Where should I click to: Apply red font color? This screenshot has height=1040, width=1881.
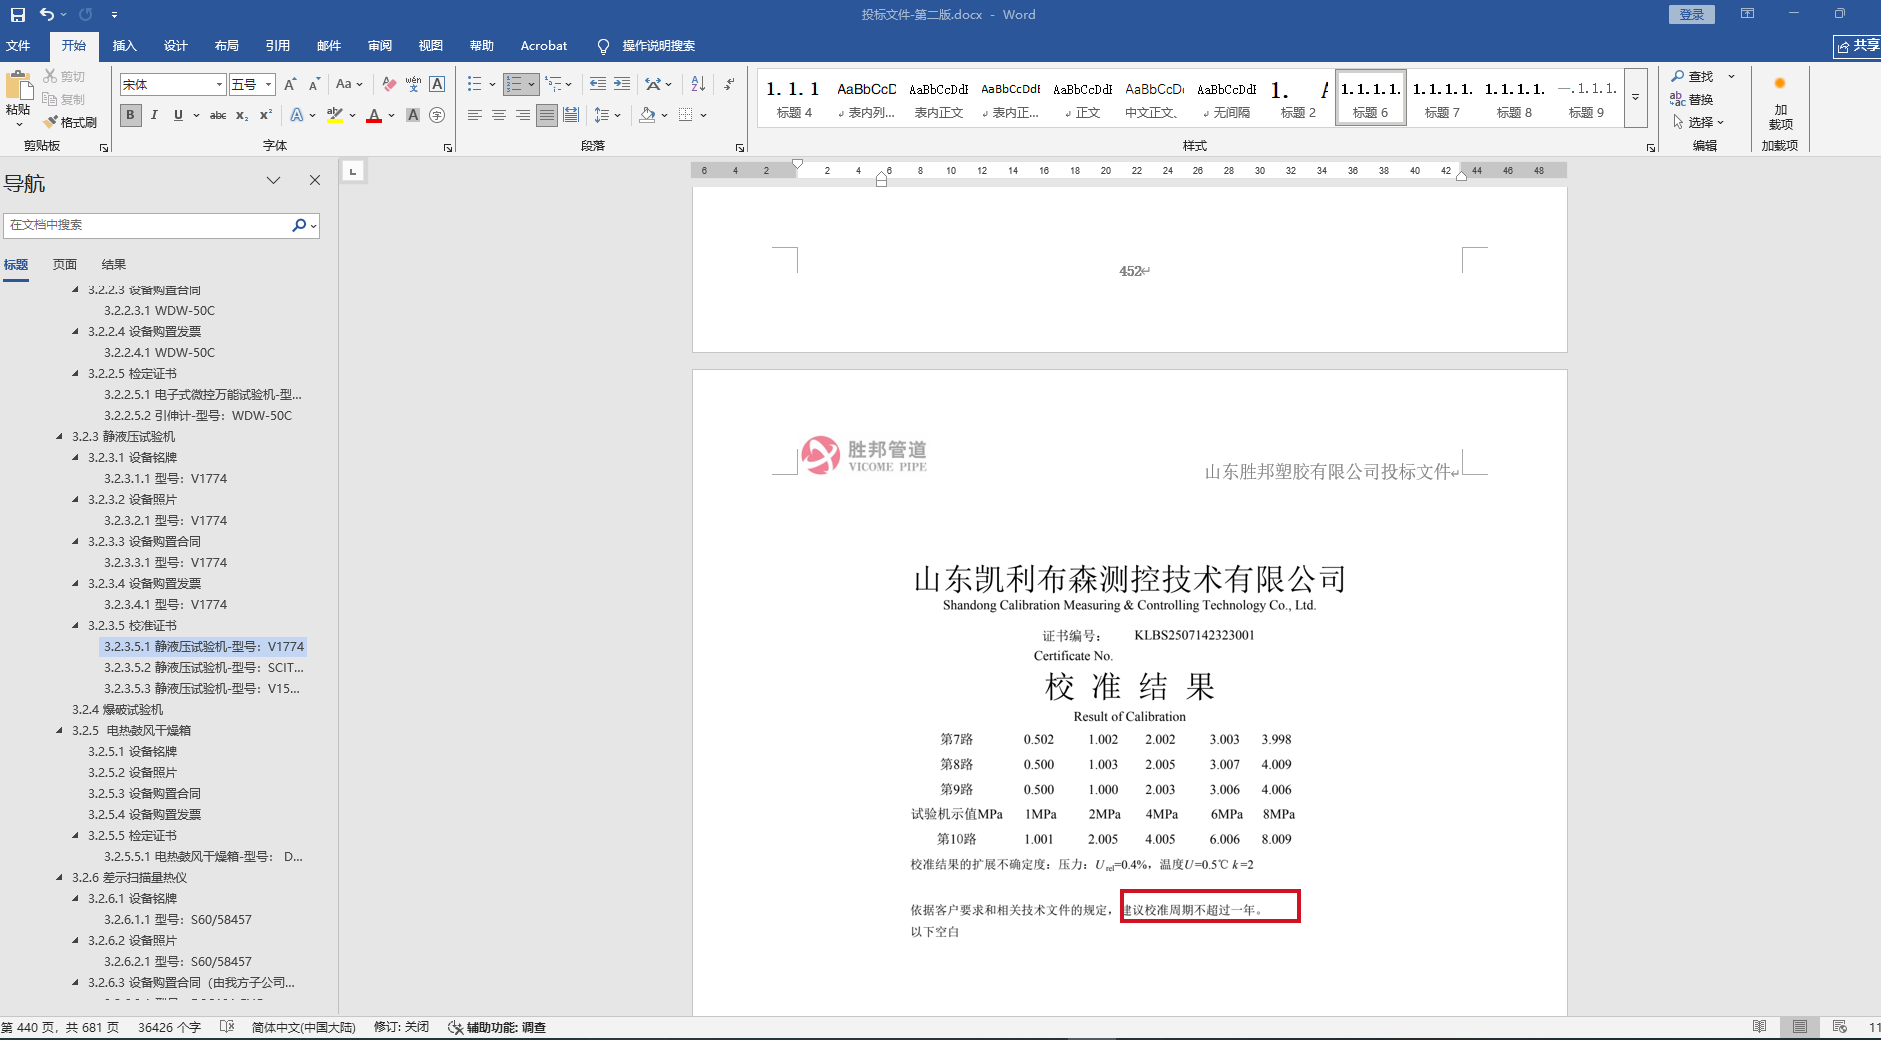(x=374, y=116)
